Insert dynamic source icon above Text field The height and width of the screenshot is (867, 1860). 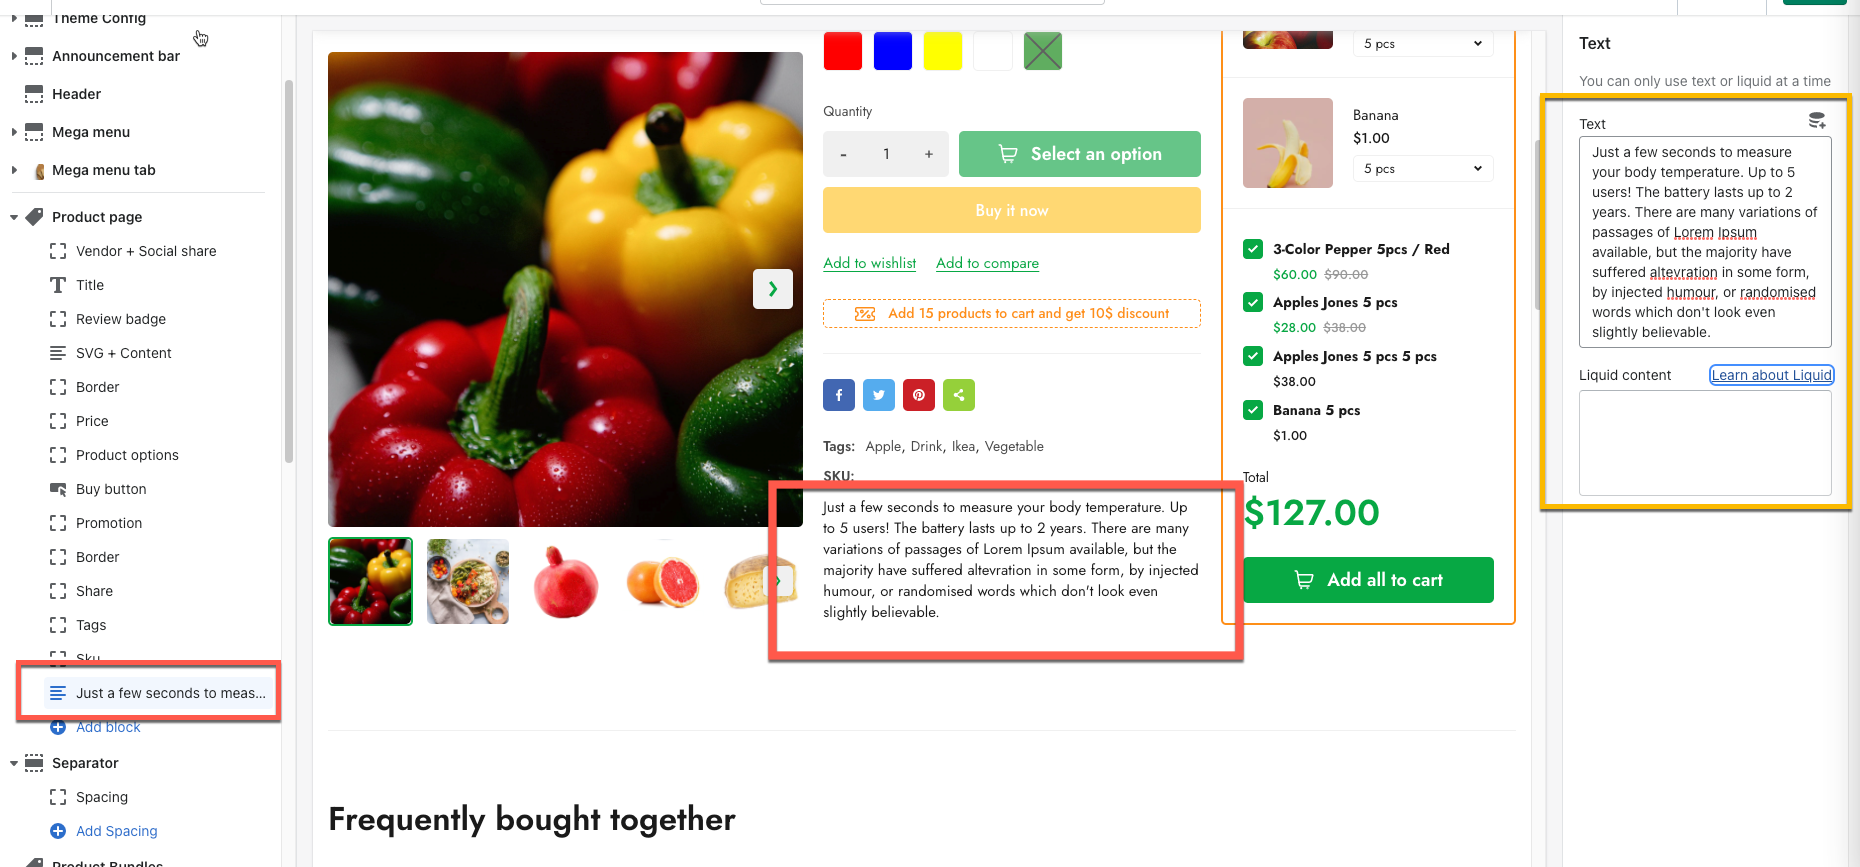coord(1817,121)
